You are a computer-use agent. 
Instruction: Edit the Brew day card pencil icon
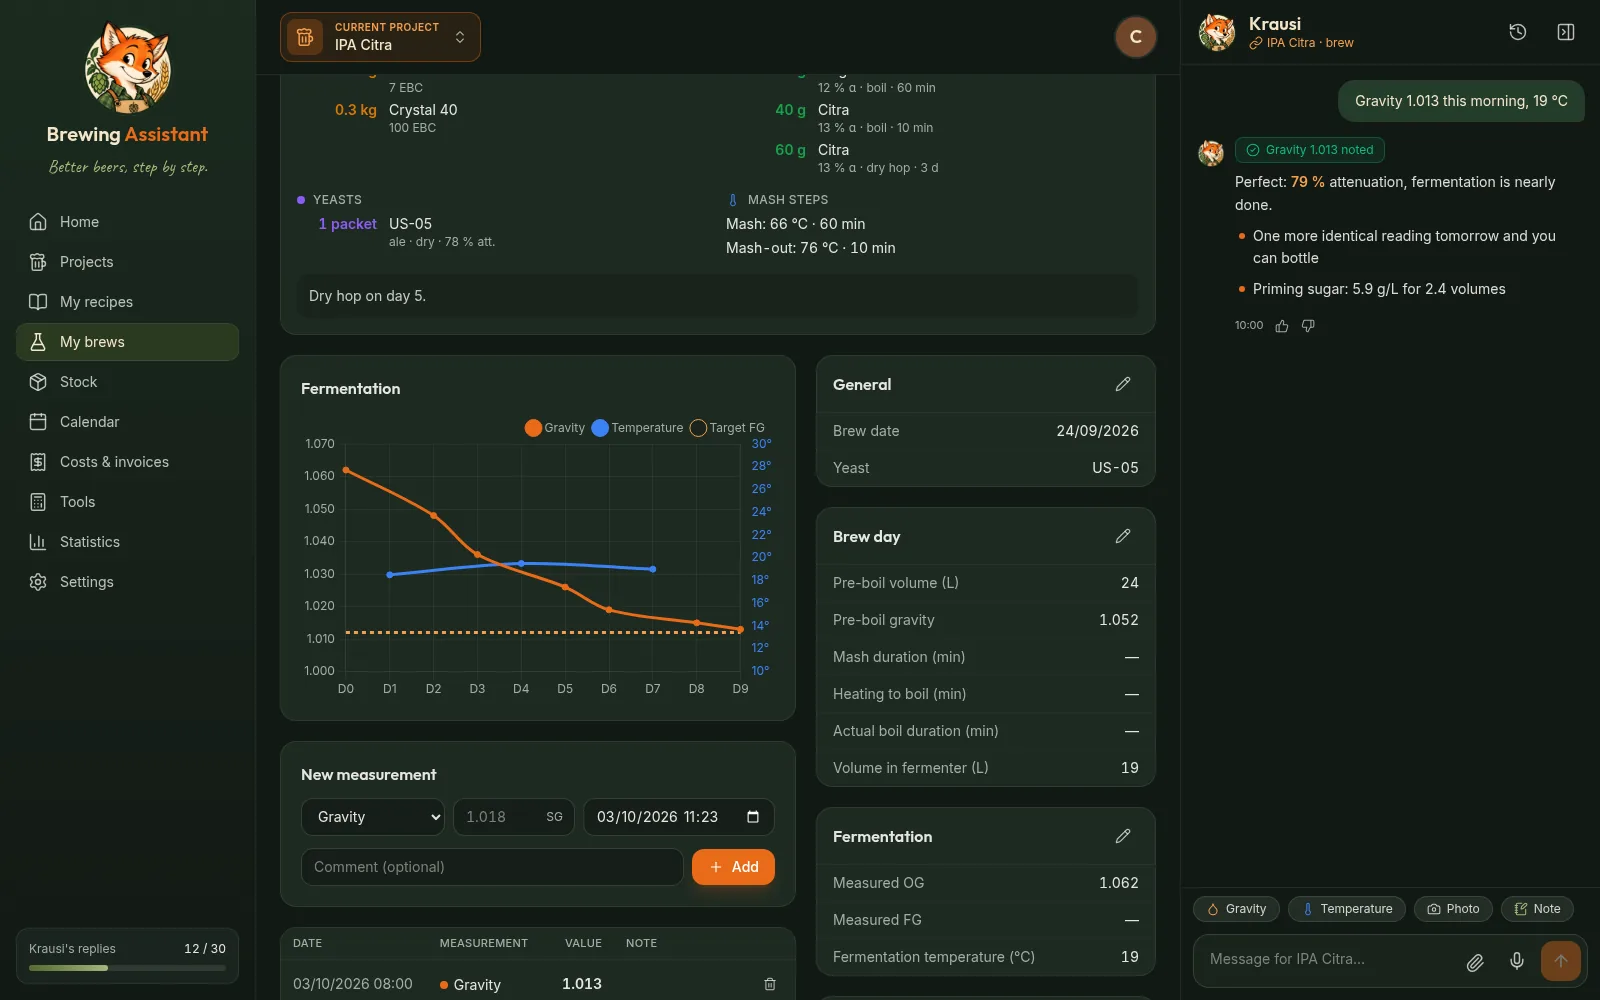coord(1123,536)
